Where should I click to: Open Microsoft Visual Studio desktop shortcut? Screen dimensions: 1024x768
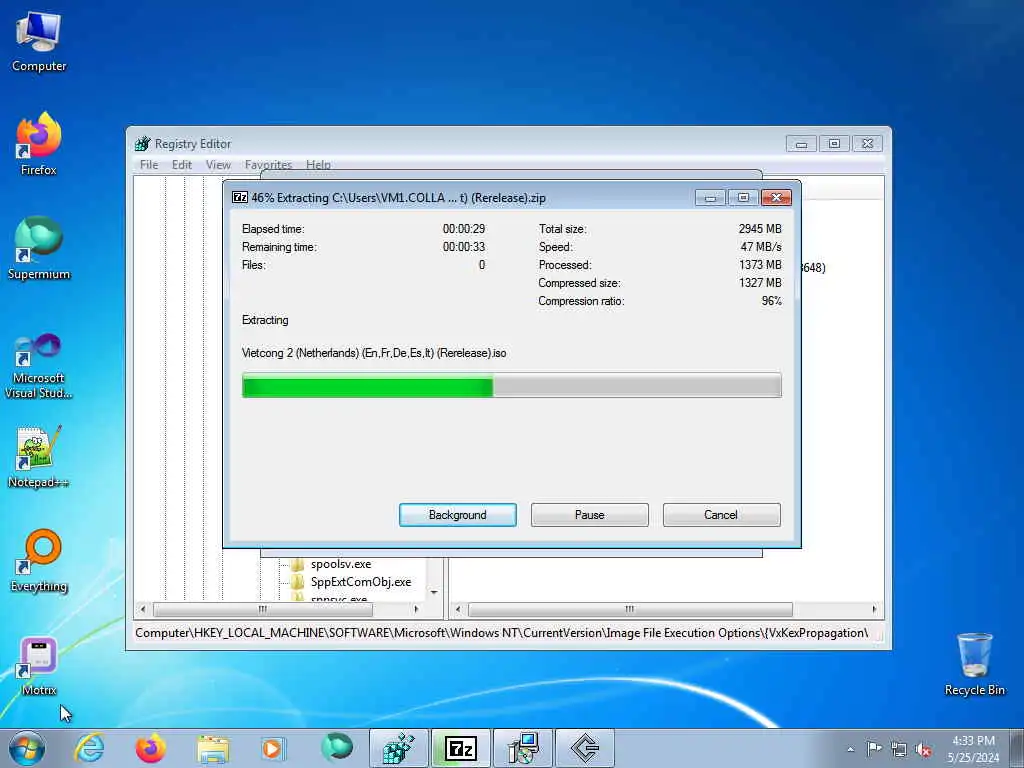coord(39,366)
